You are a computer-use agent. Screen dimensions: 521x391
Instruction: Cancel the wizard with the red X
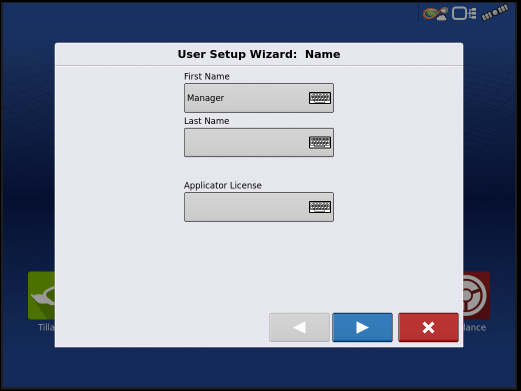pos(428,327)
